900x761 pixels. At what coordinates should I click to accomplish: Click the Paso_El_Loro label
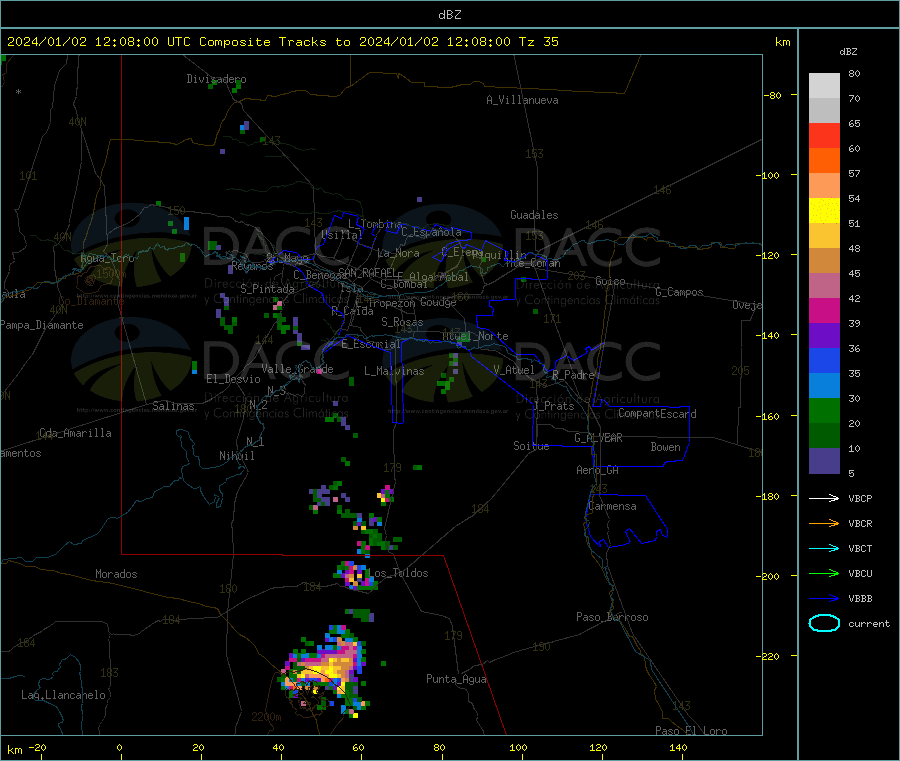[691, 731]
